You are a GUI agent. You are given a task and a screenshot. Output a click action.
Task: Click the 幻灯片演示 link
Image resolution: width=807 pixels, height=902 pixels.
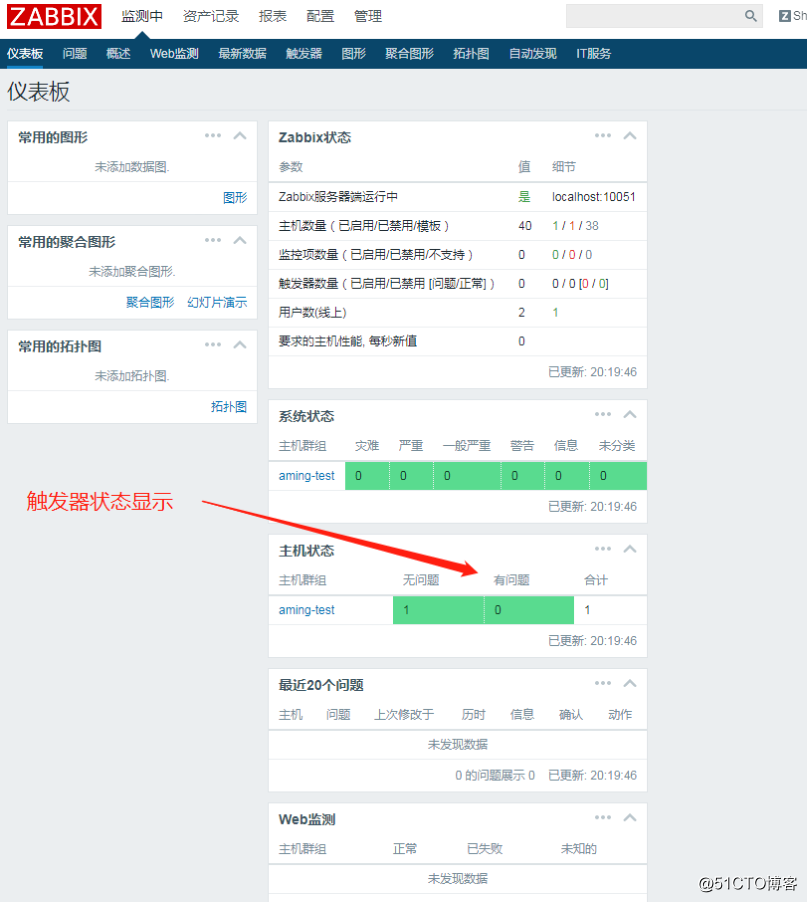pos(217,303)
